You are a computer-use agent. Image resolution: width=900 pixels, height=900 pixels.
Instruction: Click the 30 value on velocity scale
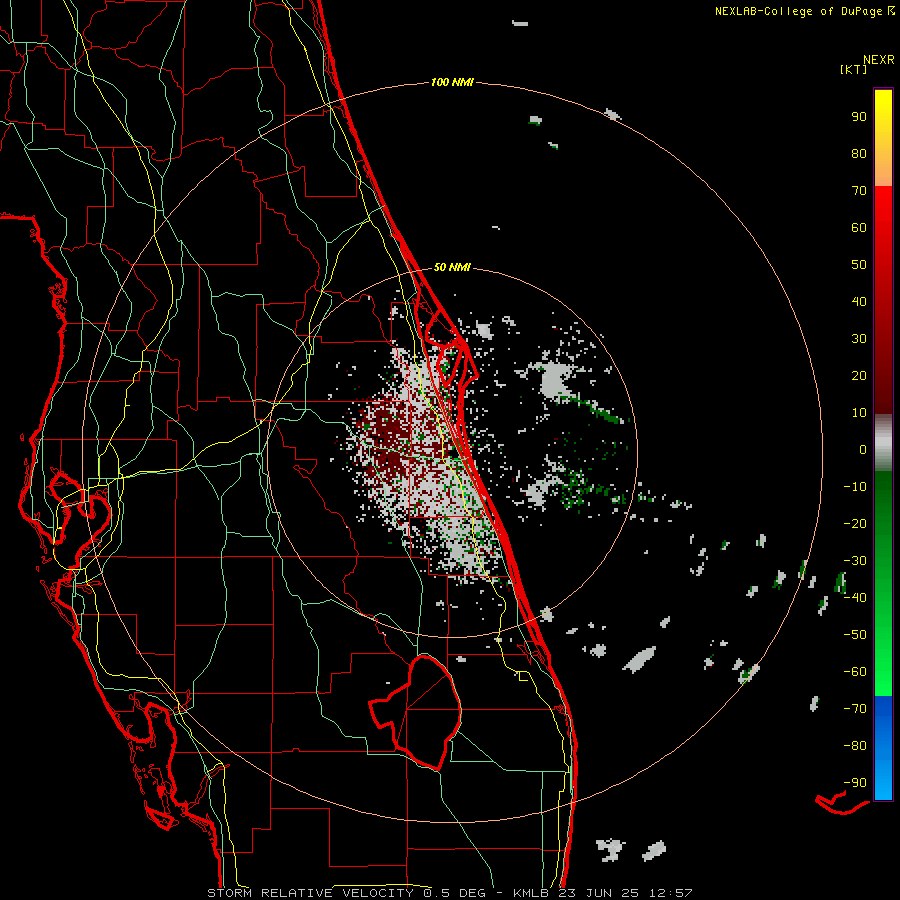point(859,339)
